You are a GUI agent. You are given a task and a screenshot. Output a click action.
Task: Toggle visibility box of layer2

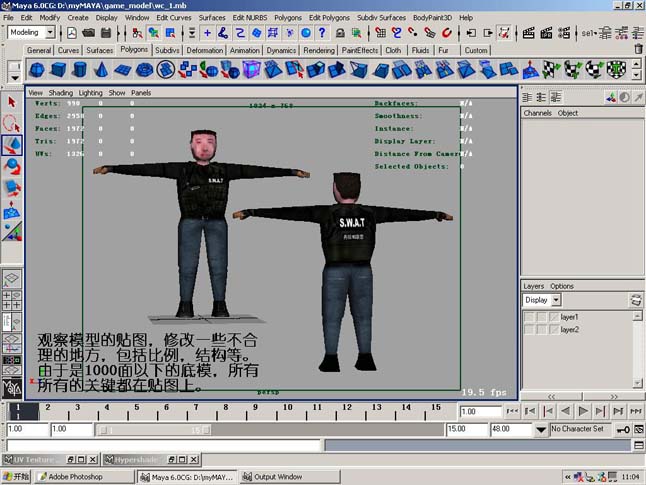point(529,330)
